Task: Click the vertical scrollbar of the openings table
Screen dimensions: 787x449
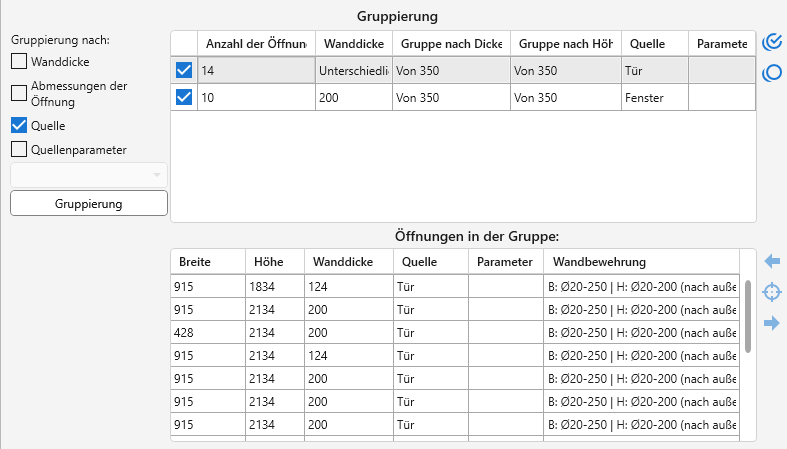Action: coord(748,316)
